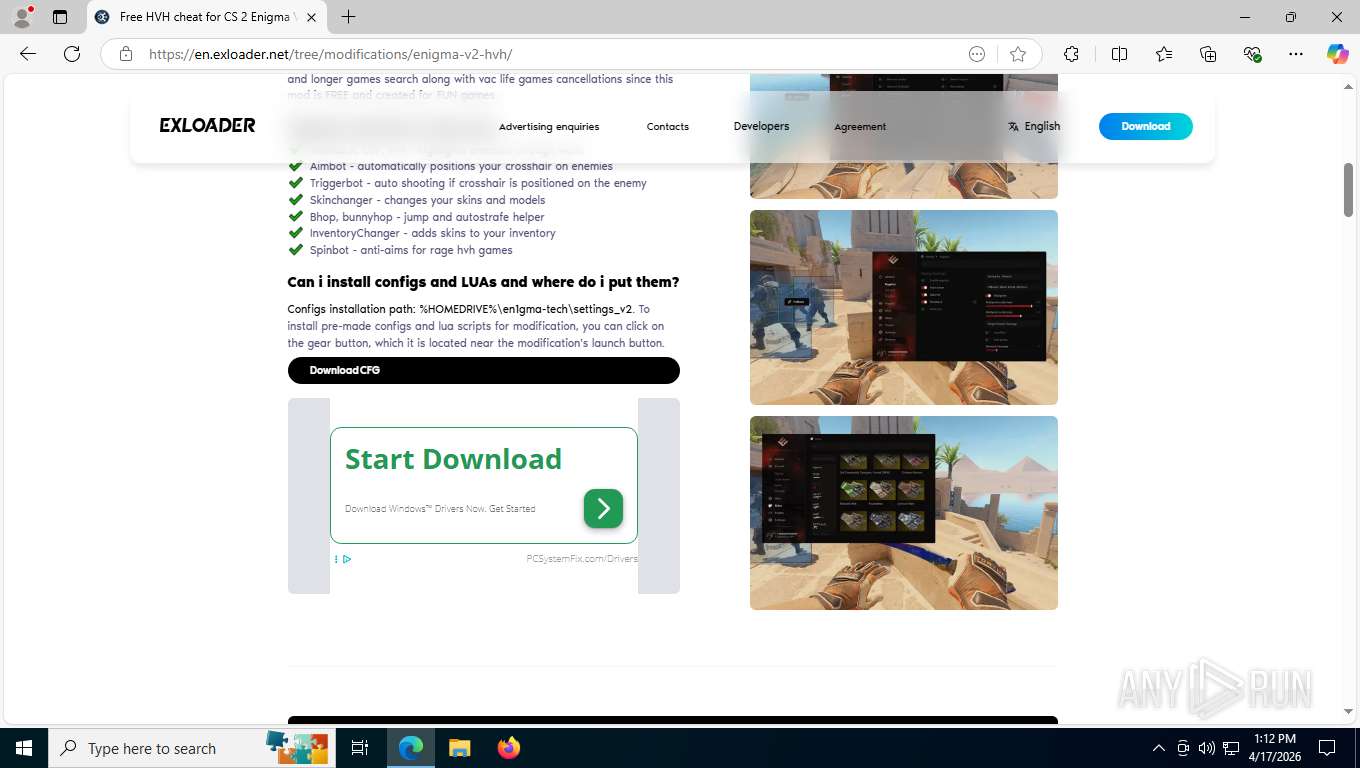Launch Copilot from the toolbar
Image resolution: width=1360 pixels, height=768 pixels.
[x=1337, y=54]
